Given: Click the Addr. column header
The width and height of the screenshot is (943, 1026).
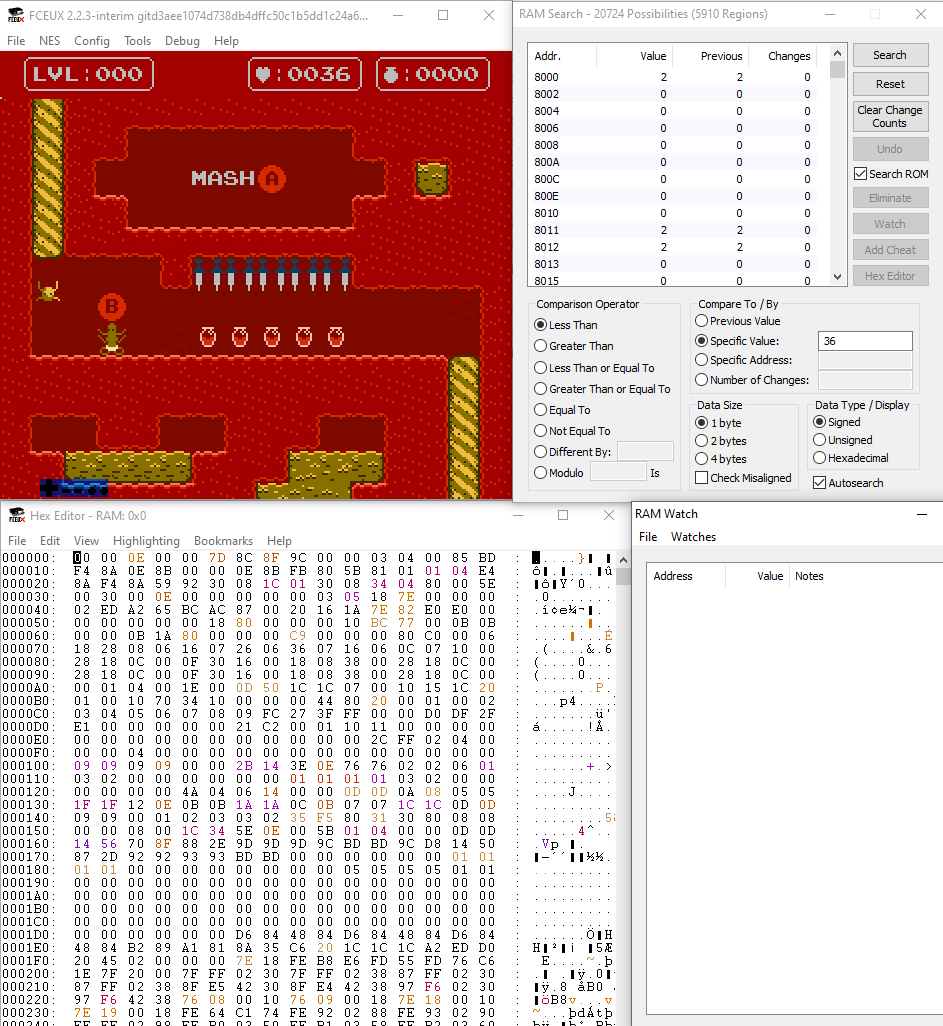Looking at the screenshot, I should pos(563,56).
